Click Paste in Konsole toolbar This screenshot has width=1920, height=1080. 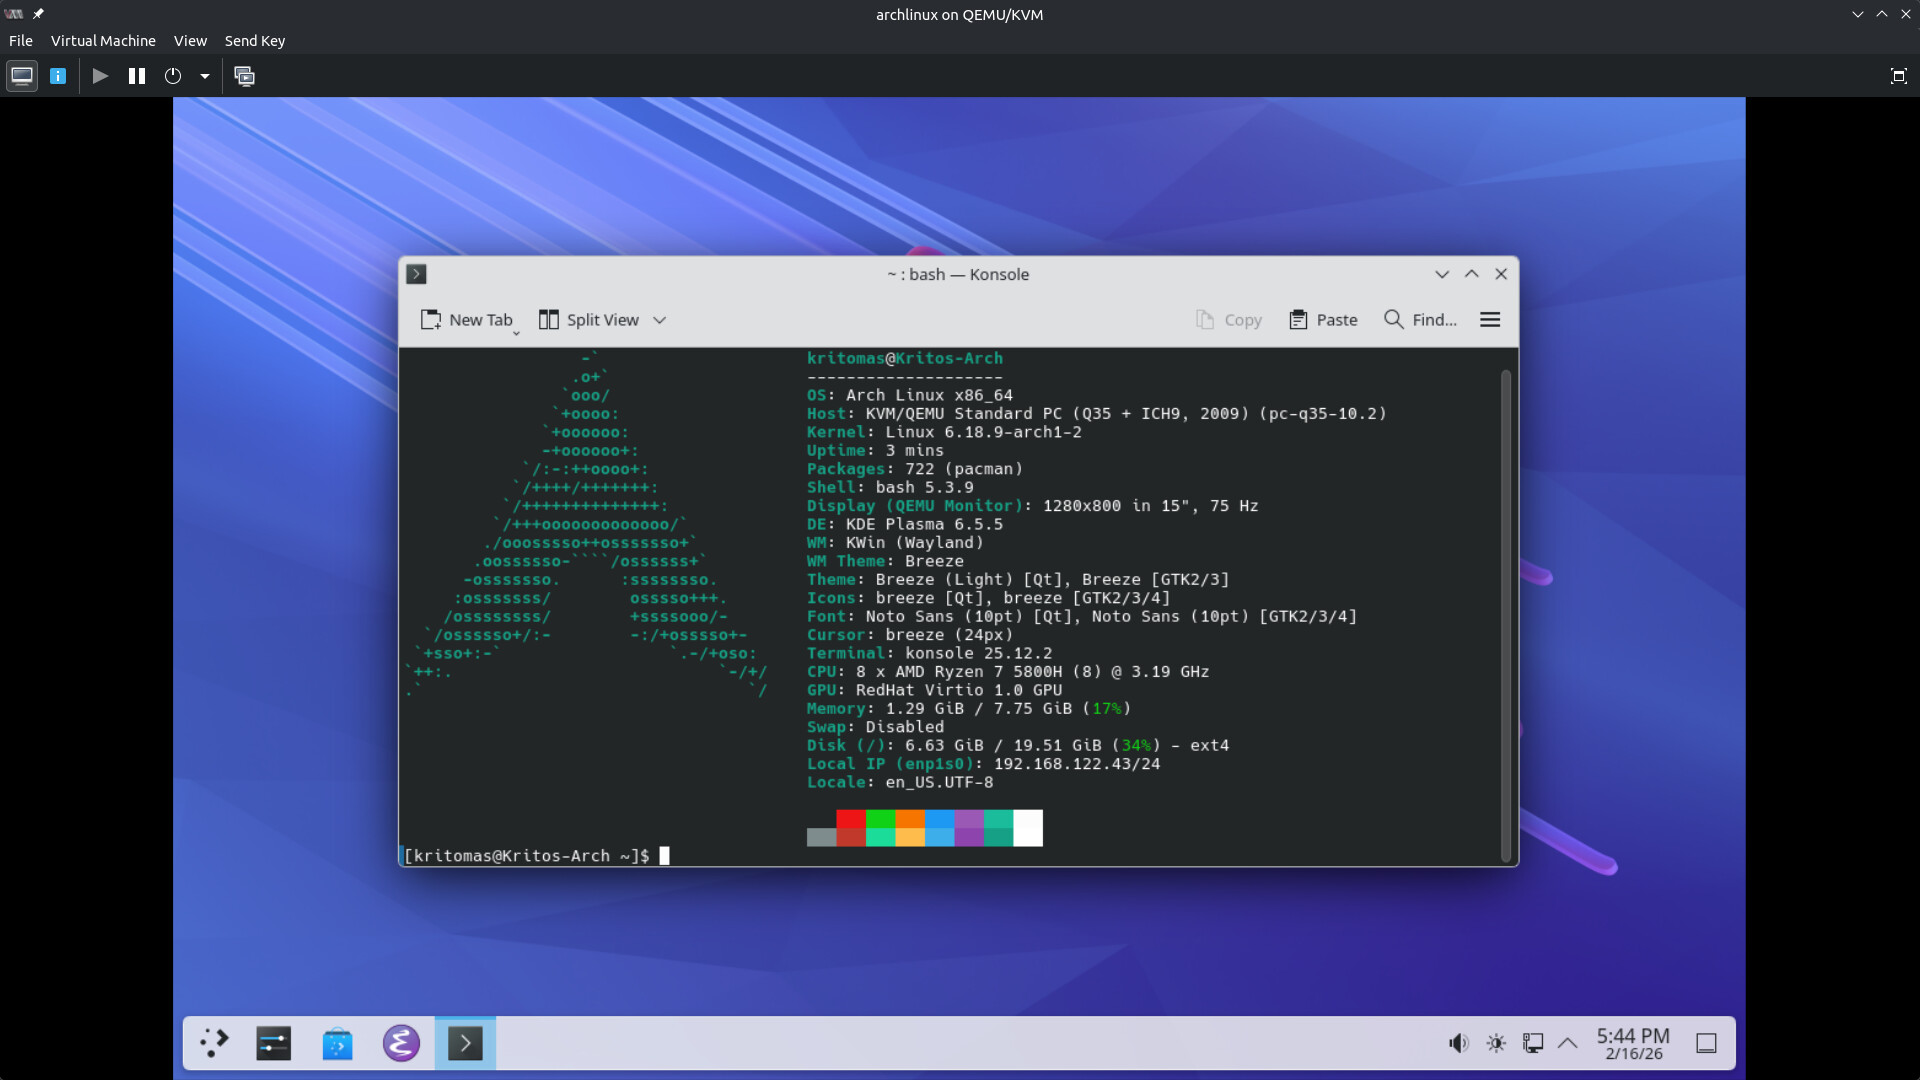click(1323, 320)
